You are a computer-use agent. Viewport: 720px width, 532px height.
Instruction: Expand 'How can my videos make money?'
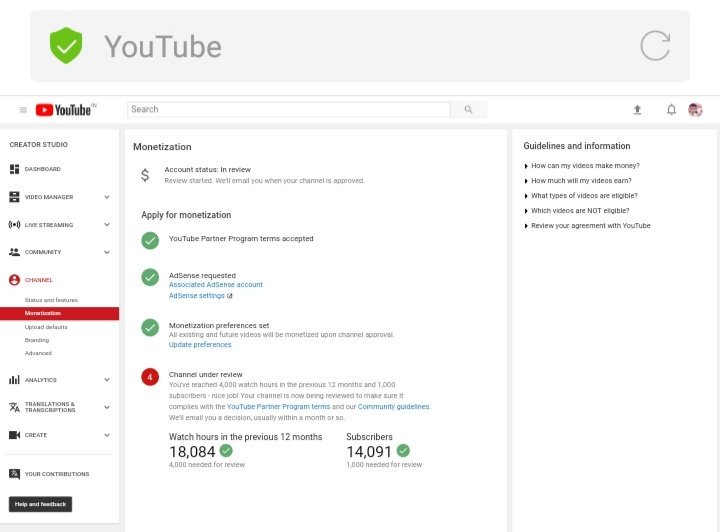tap(582, 166)
